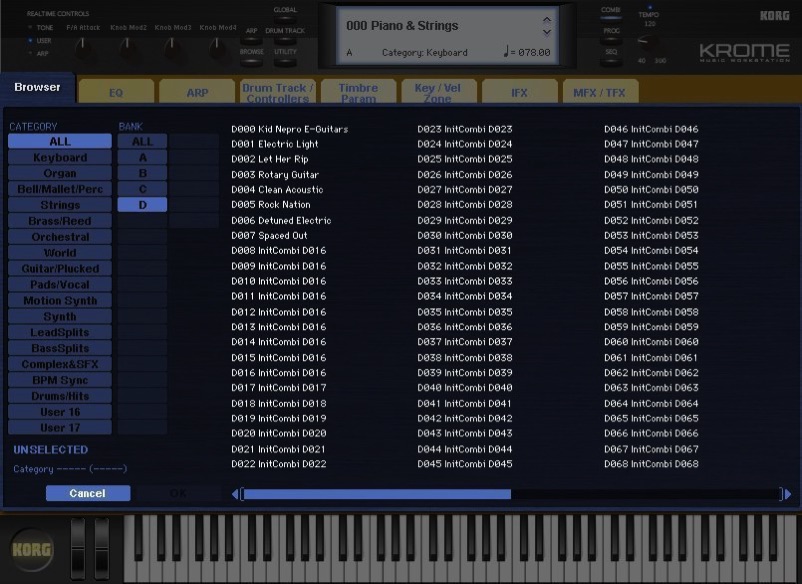This screenshot has height=584, width=802.
Task: Click the BROWSE button
Action: 251,62
